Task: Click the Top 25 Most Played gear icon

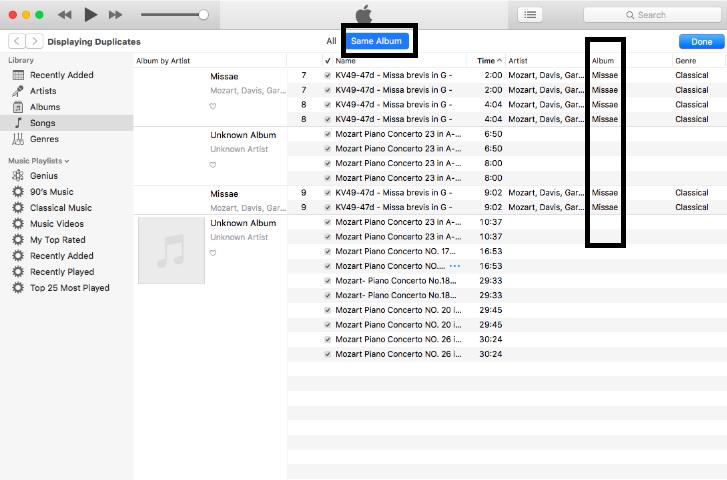Action: 18,288
